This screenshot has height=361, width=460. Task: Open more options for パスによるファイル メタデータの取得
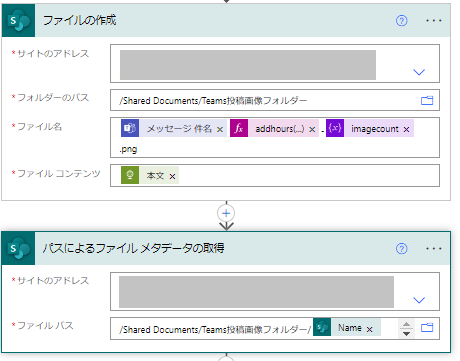(434, 249)
